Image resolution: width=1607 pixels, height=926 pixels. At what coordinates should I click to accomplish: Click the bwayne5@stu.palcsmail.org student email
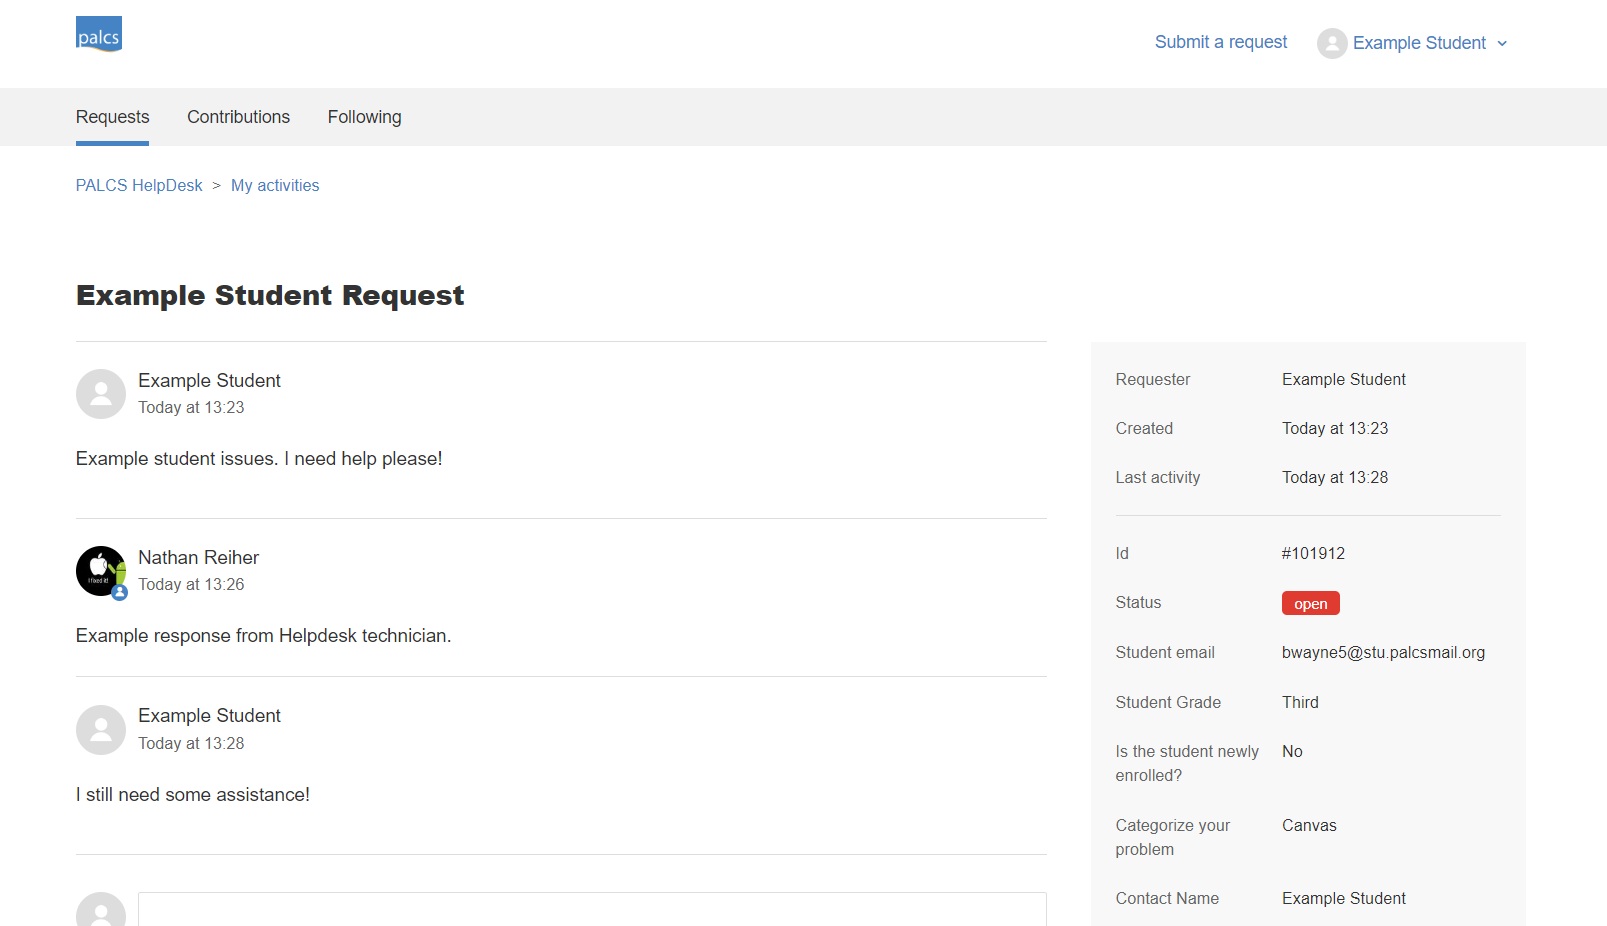pyautogui.click(x=1383, y=652)
